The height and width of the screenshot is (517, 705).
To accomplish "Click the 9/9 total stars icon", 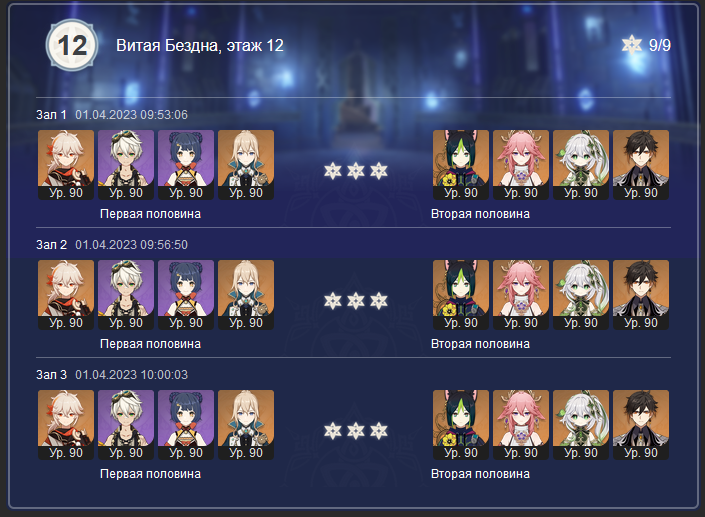I will [632, 45].
